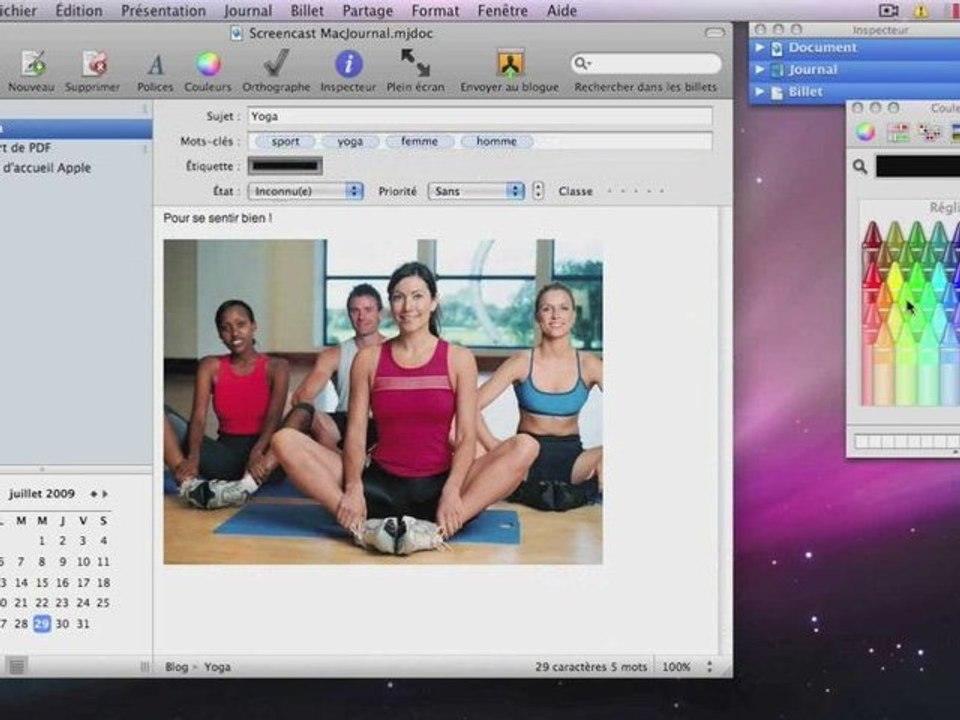The height and width of the screenshot is (720, 960).
Task: Expand the Document section in Inspecteur
Action: pos(760,47)
